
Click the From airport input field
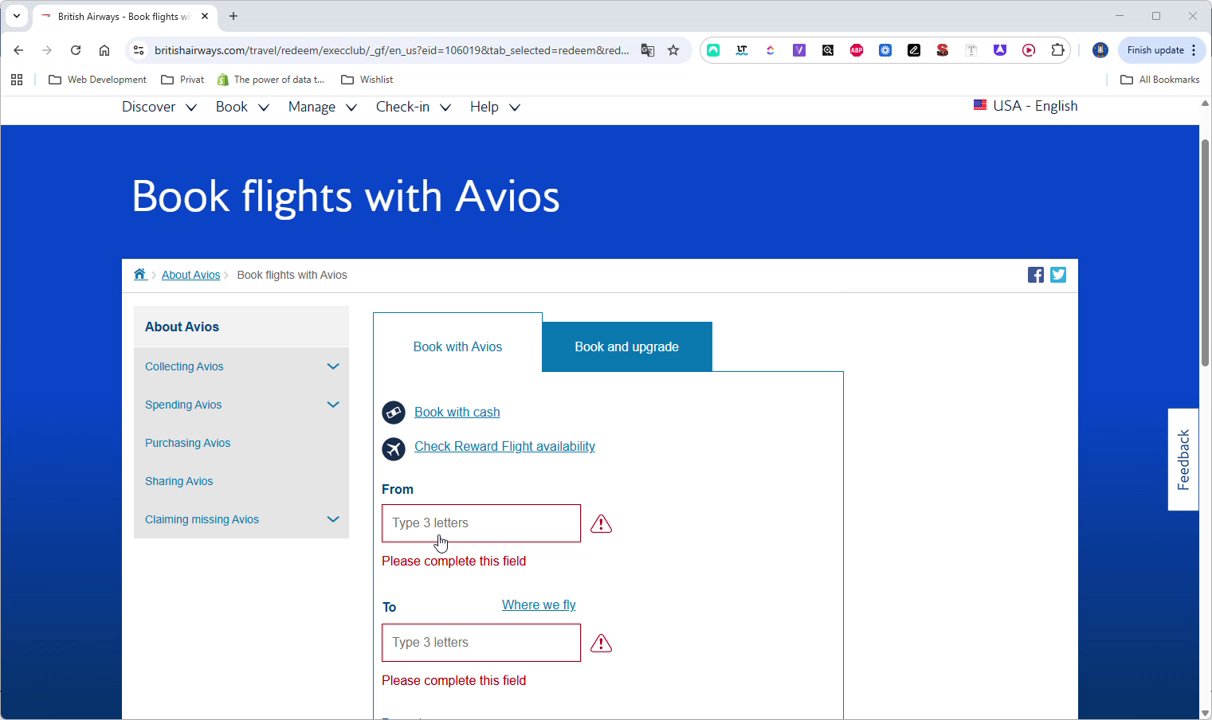[x=481, y=523]
